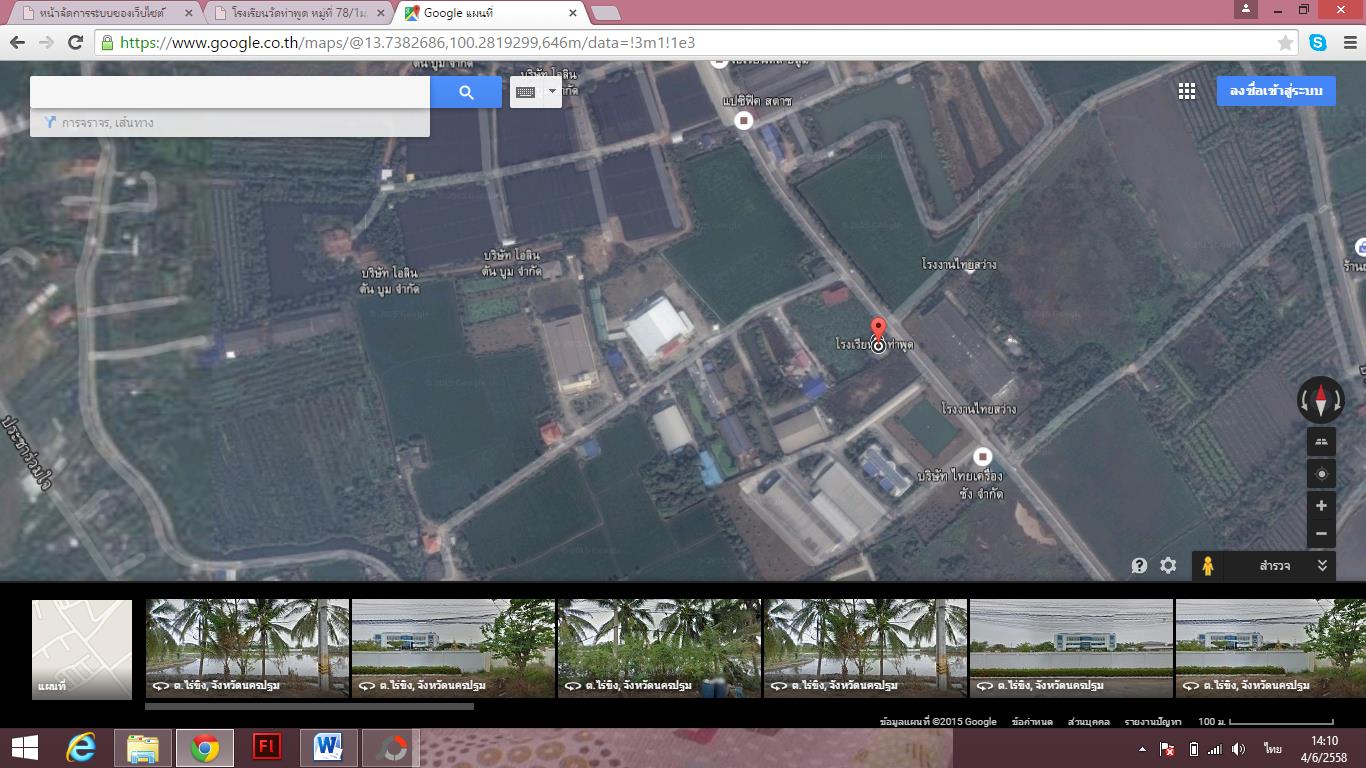1366x768 pixels.
Task: Collapse the explore imagery strip with the chevron
Action: (x=1322, y=566)
